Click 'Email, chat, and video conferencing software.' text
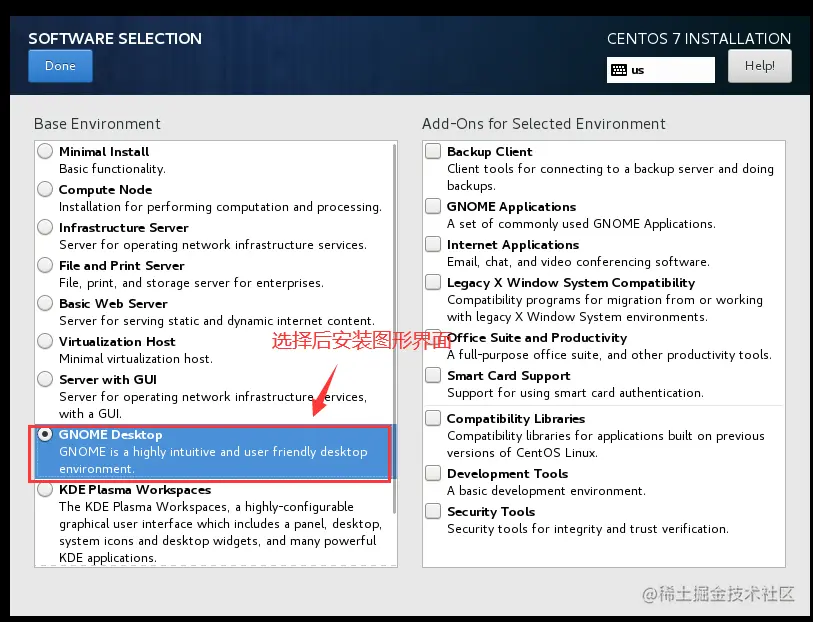Viewport: 813px width, 622px height. 578,262
